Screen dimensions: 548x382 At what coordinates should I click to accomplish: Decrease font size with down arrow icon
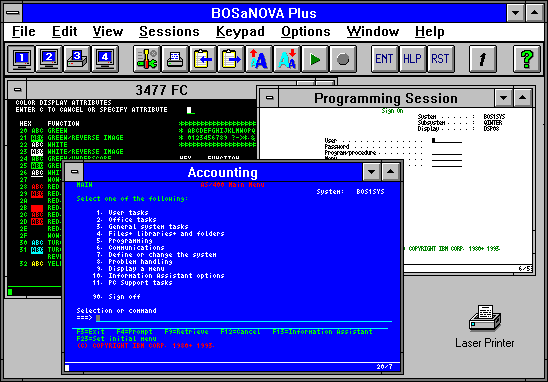(x=287, y=59)
